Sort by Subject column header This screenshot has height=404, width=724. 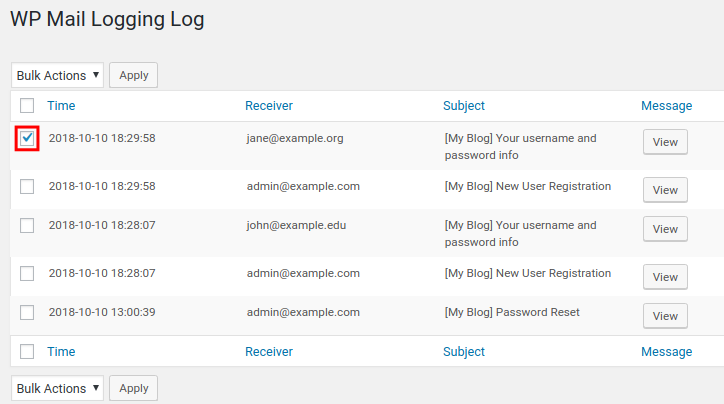tap(464, 106)
